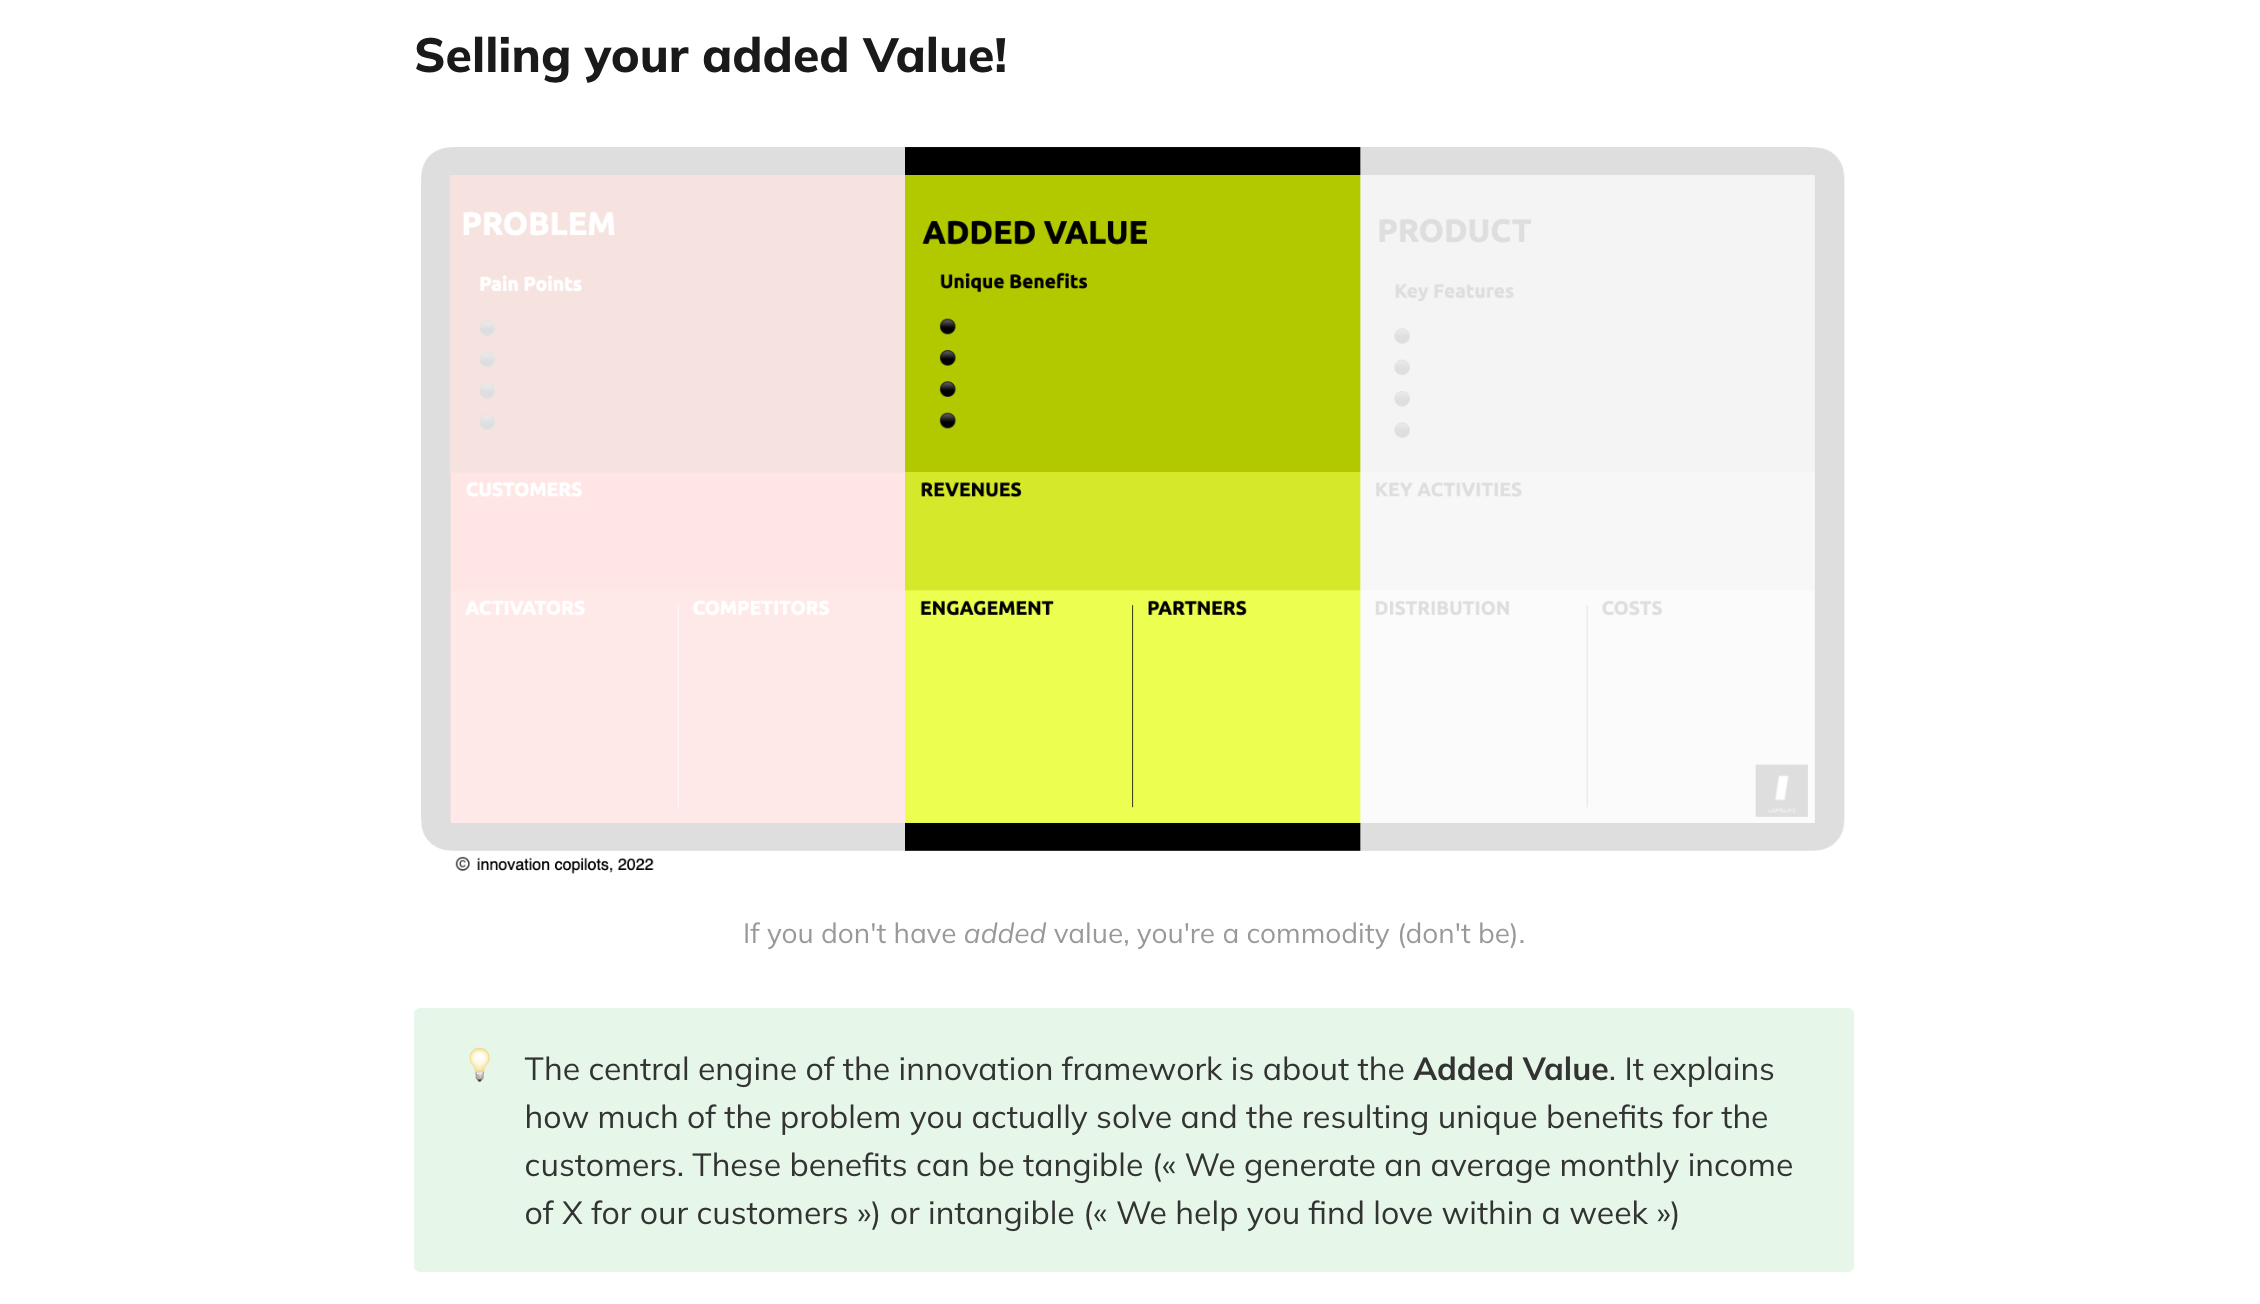Click the faded logo icon in canvas corner

tap(1781, 790)
